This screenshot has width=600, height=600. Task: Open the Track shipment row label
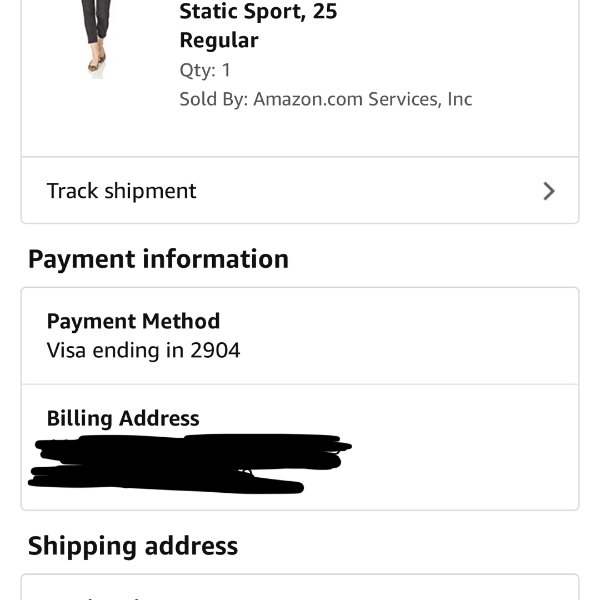coord(121,191)
